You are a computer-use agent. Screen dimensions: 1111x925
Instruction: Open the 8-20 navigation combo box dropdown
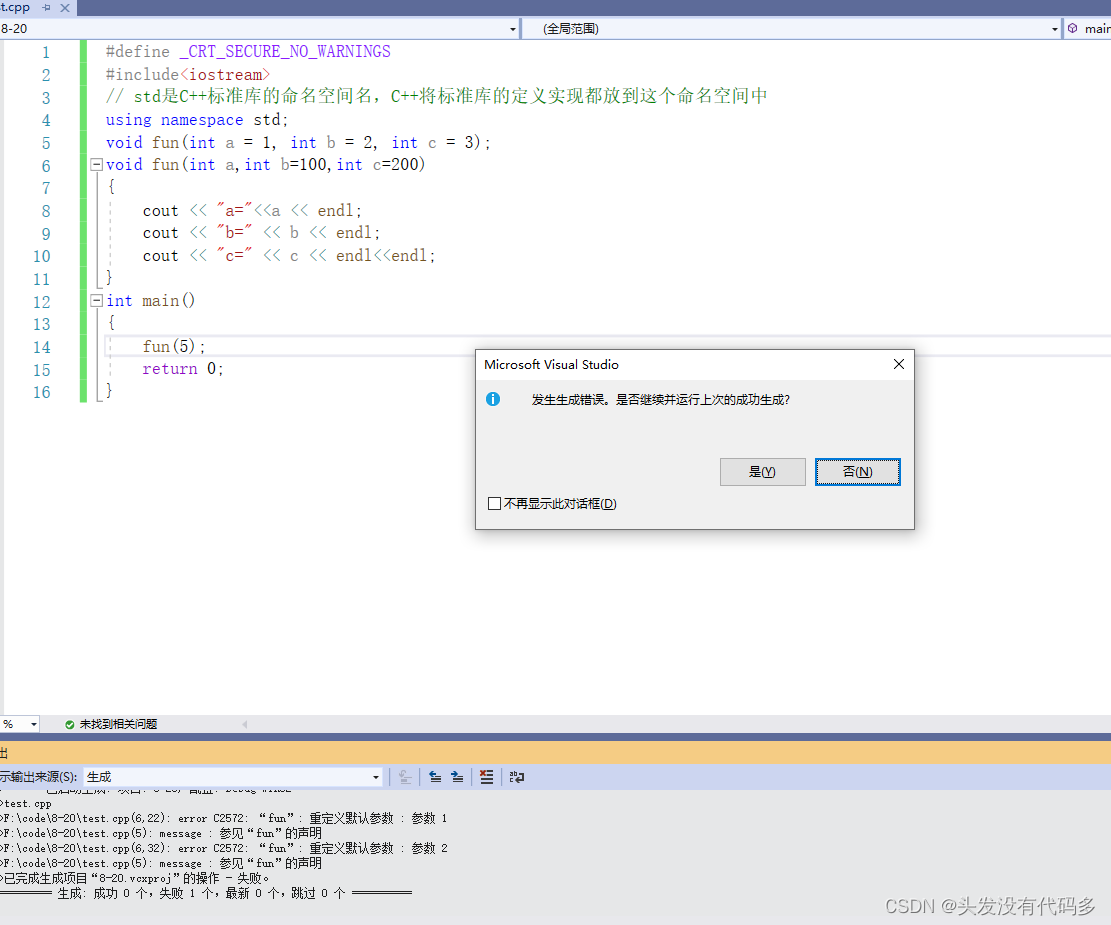click(513, 28)
